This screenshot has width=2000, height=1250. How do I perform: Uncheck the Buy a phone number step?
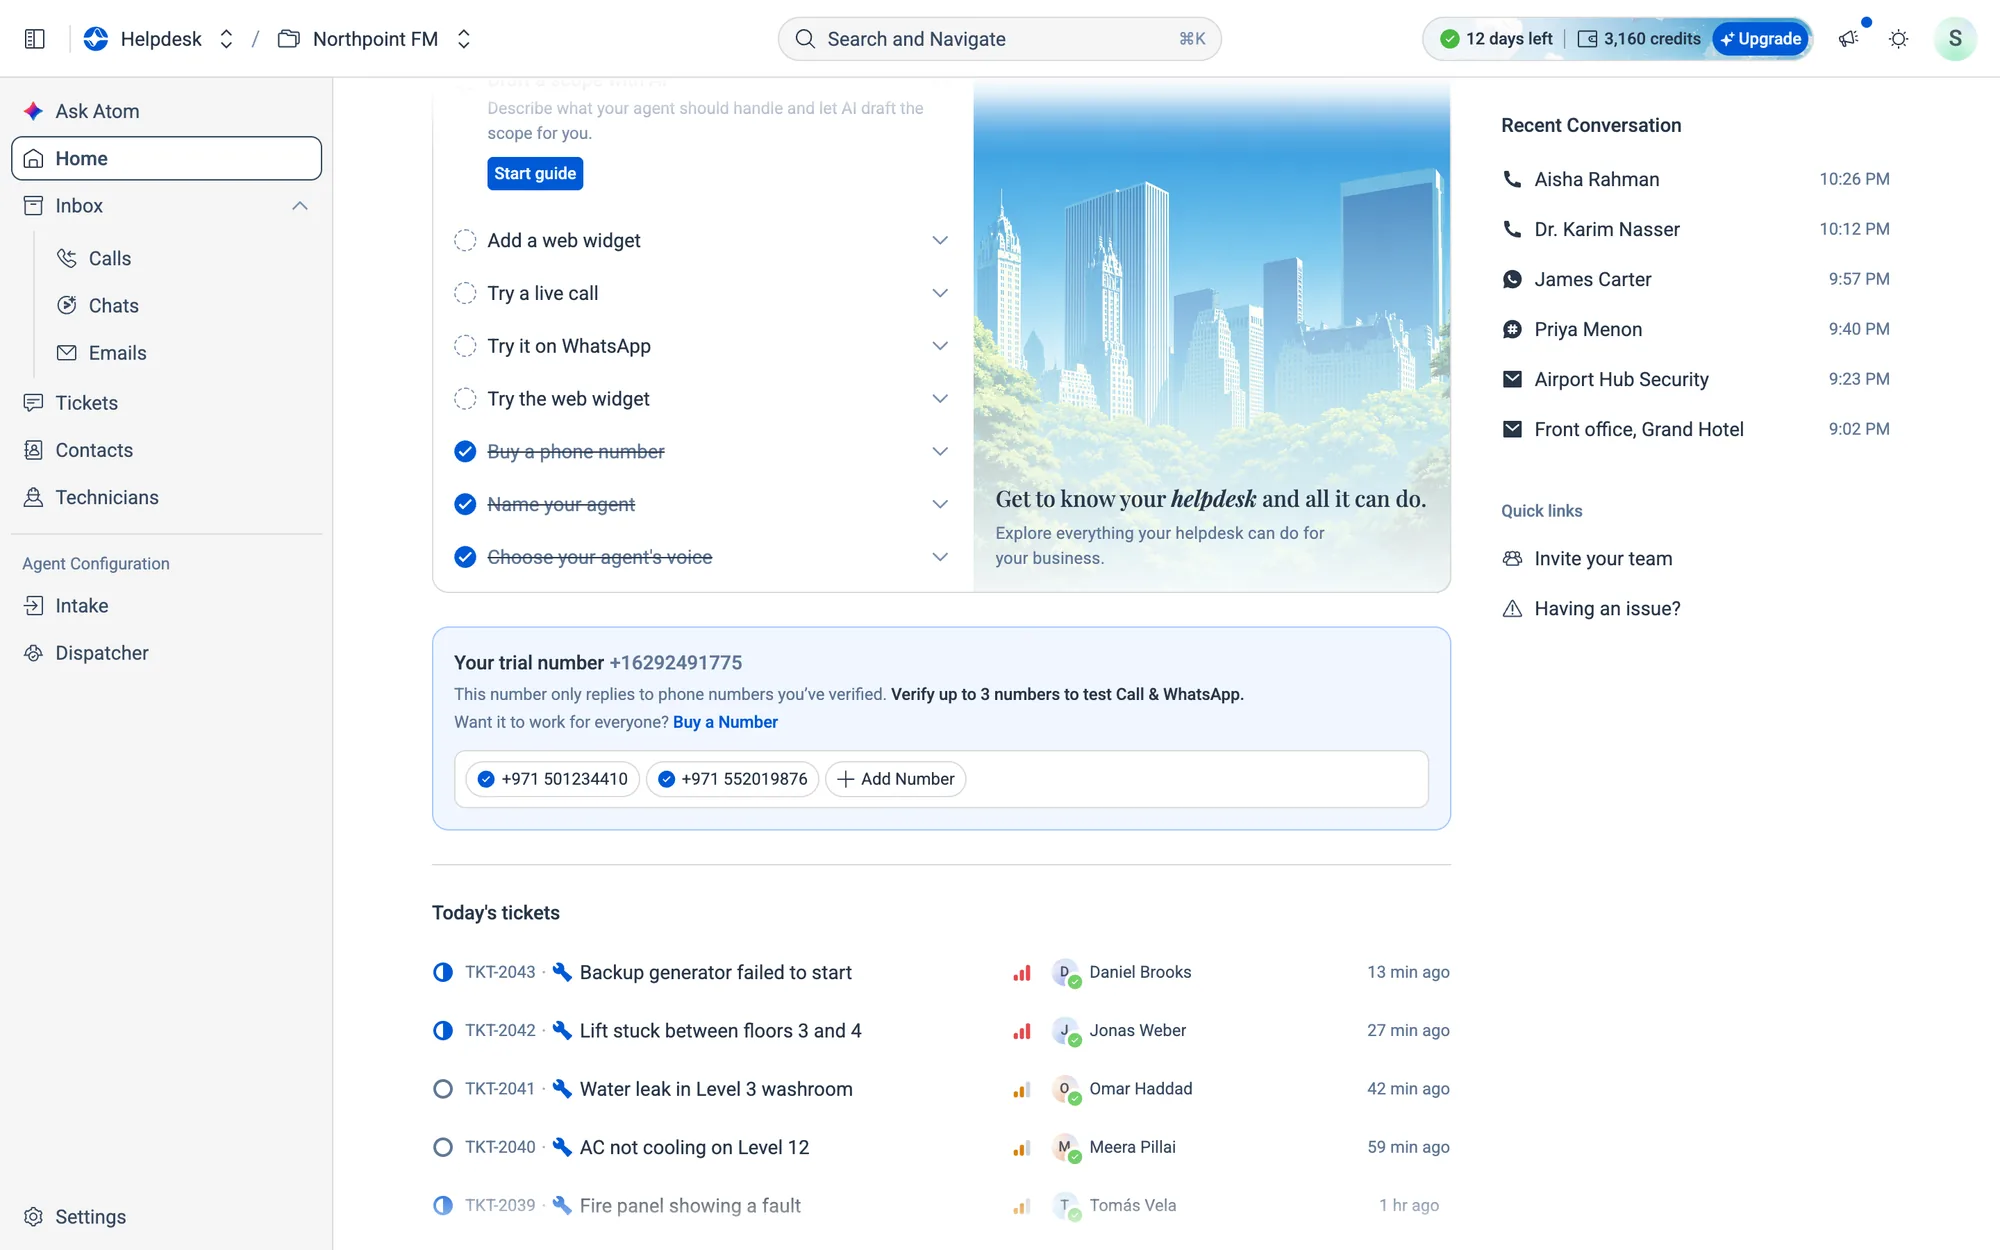tap(465, 452)
